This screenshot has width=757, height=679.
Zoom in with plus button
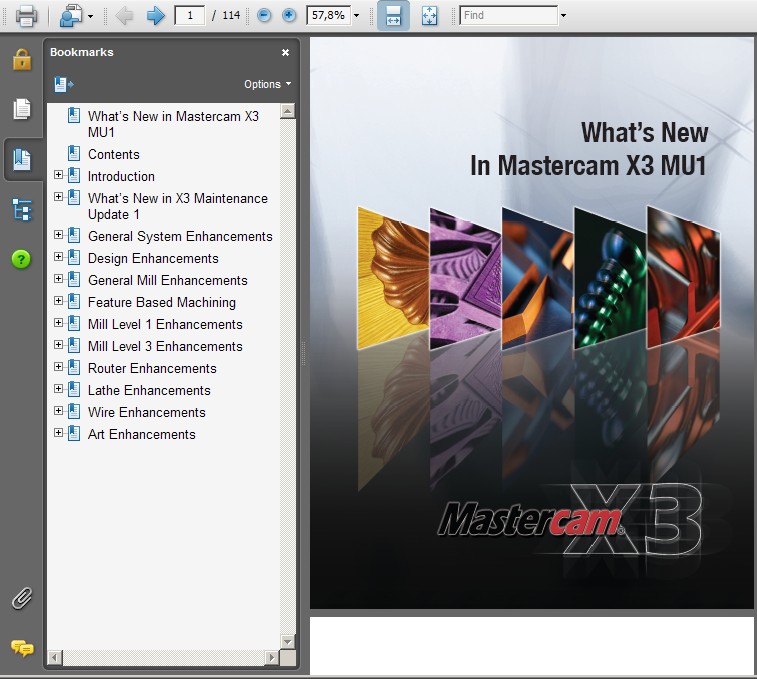click(x=289, y=15)
